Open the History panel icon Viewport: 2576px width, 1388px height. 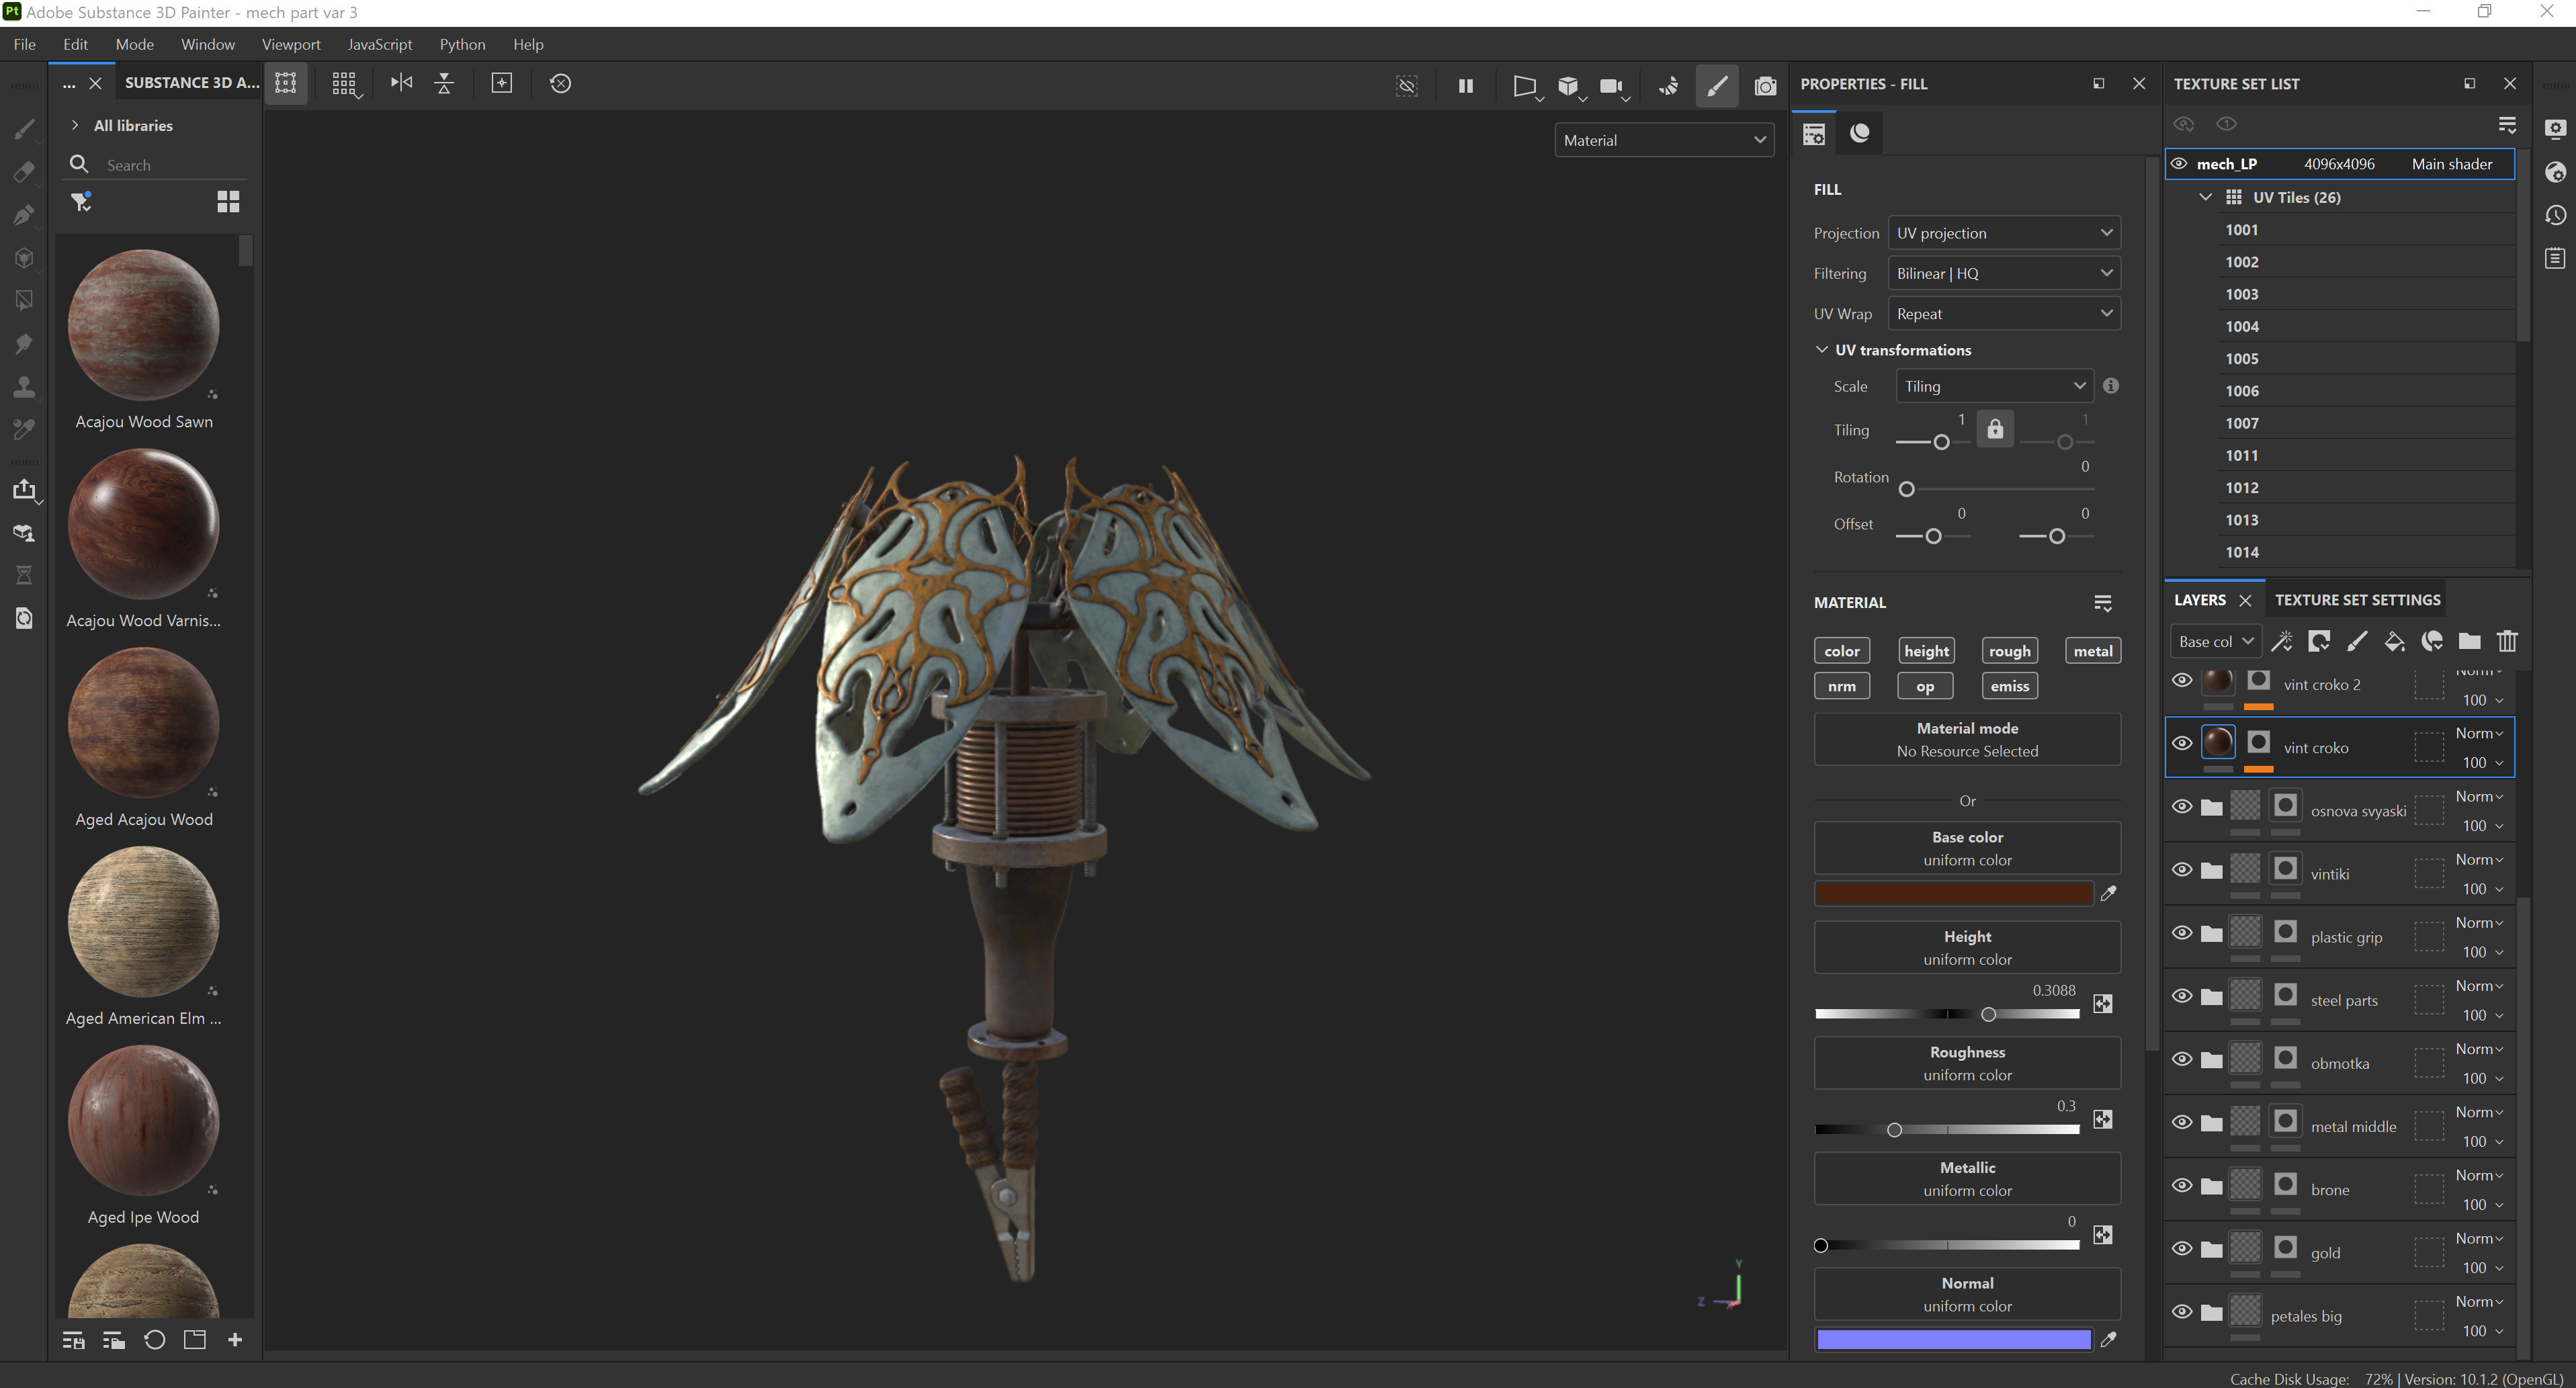pos(2555,215)
